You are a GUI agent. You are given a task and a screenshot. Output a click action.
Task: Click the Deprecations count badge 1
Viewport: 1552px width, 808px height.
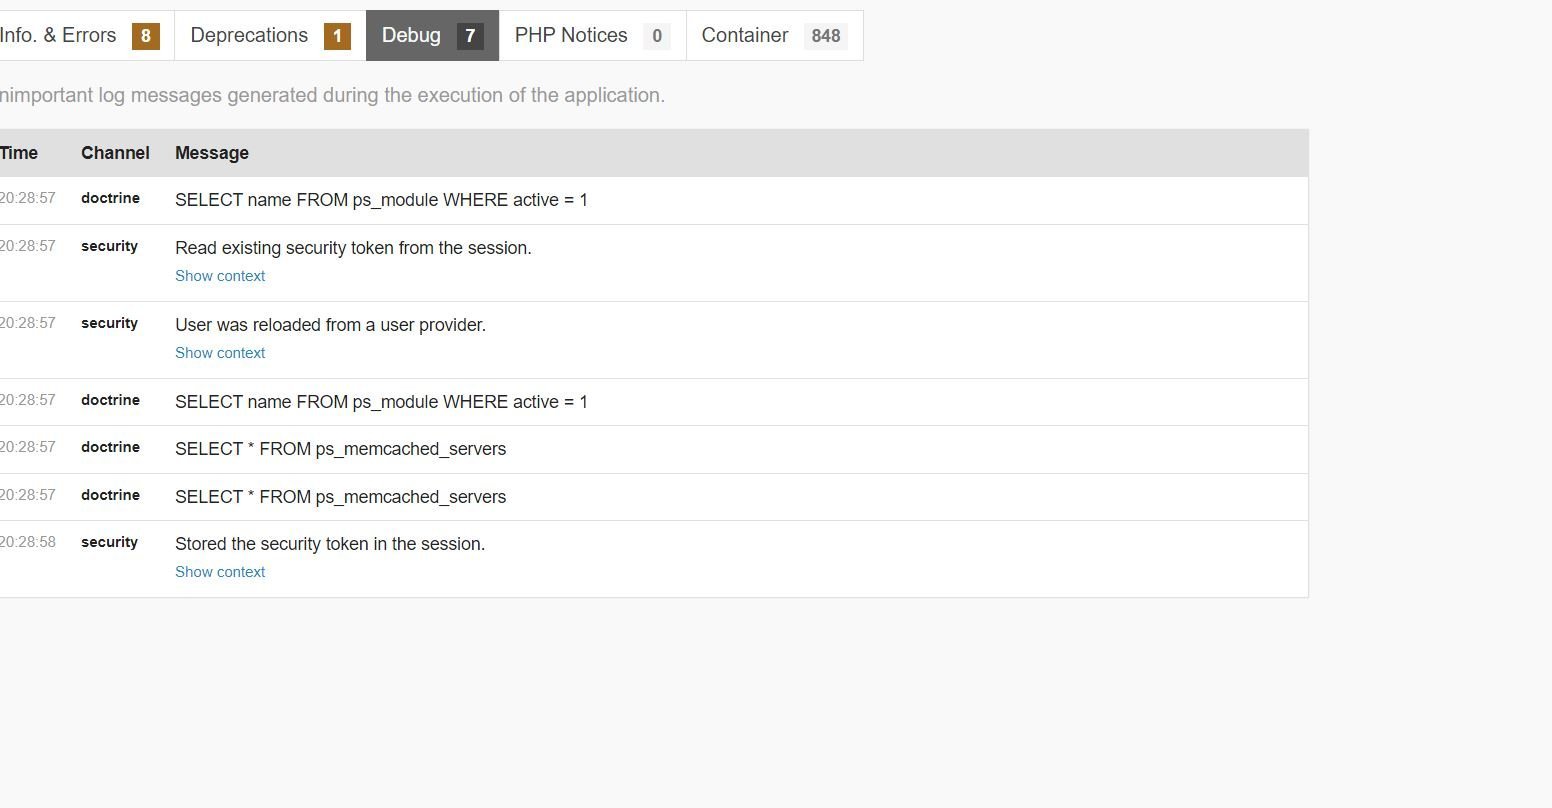[337, 37]
